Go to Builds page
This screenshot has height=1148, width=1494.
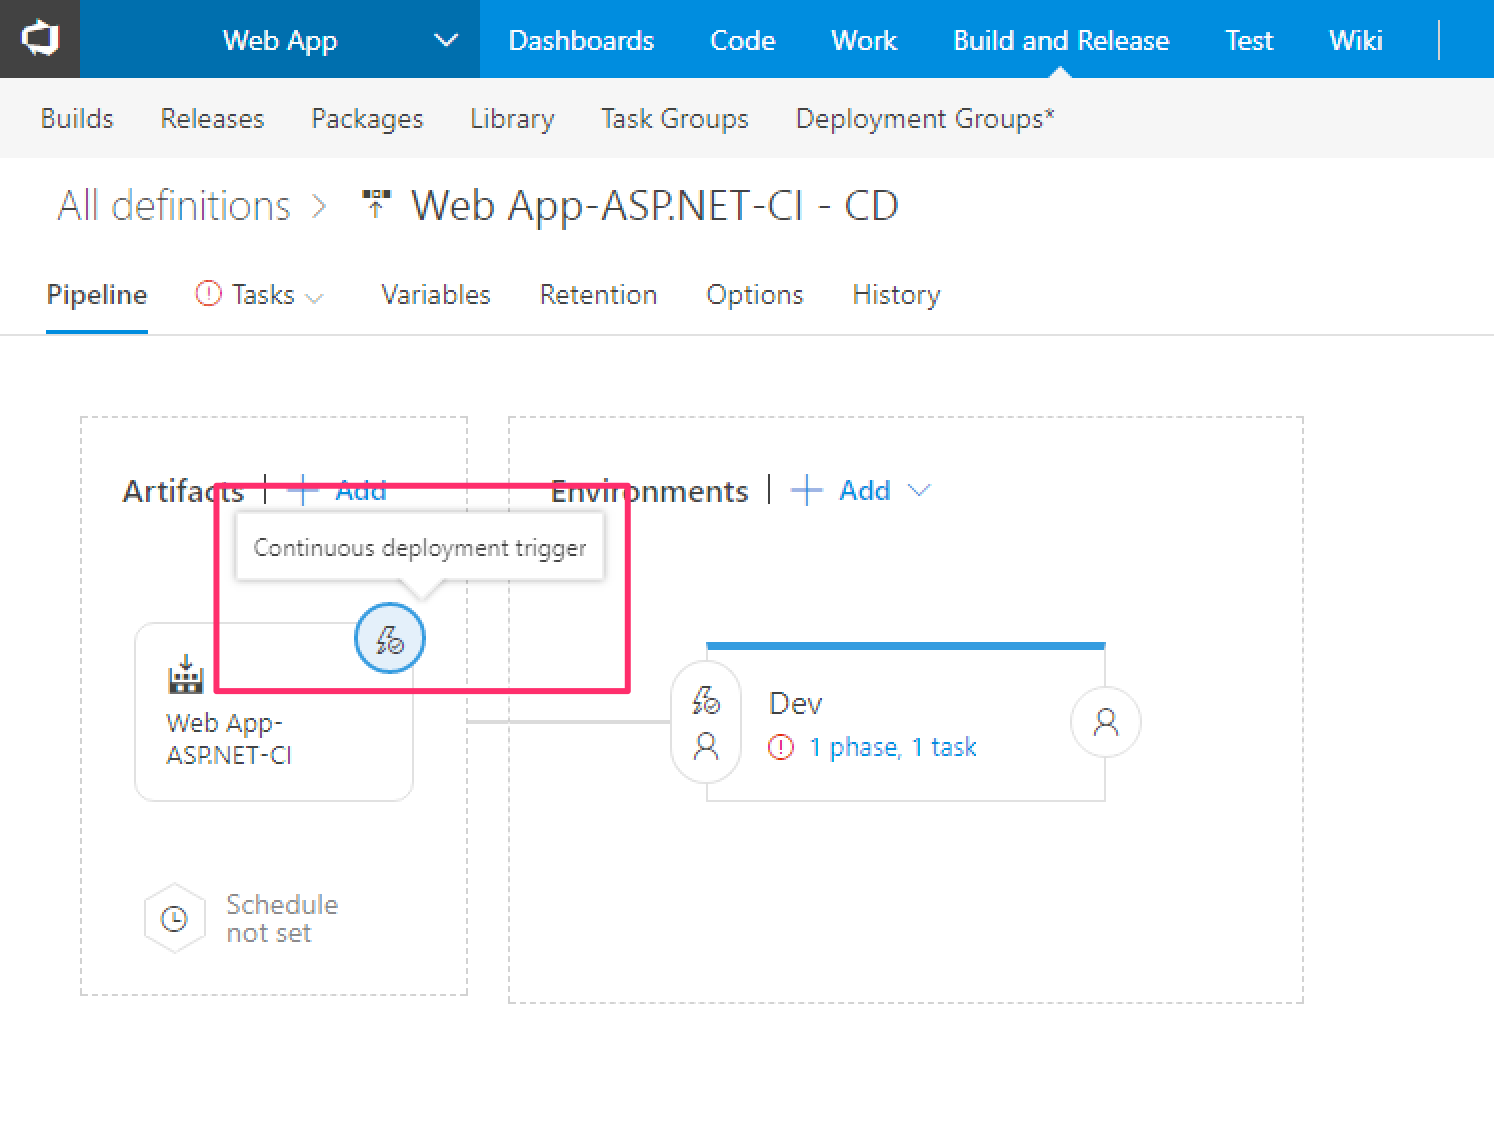coord(77,118)
